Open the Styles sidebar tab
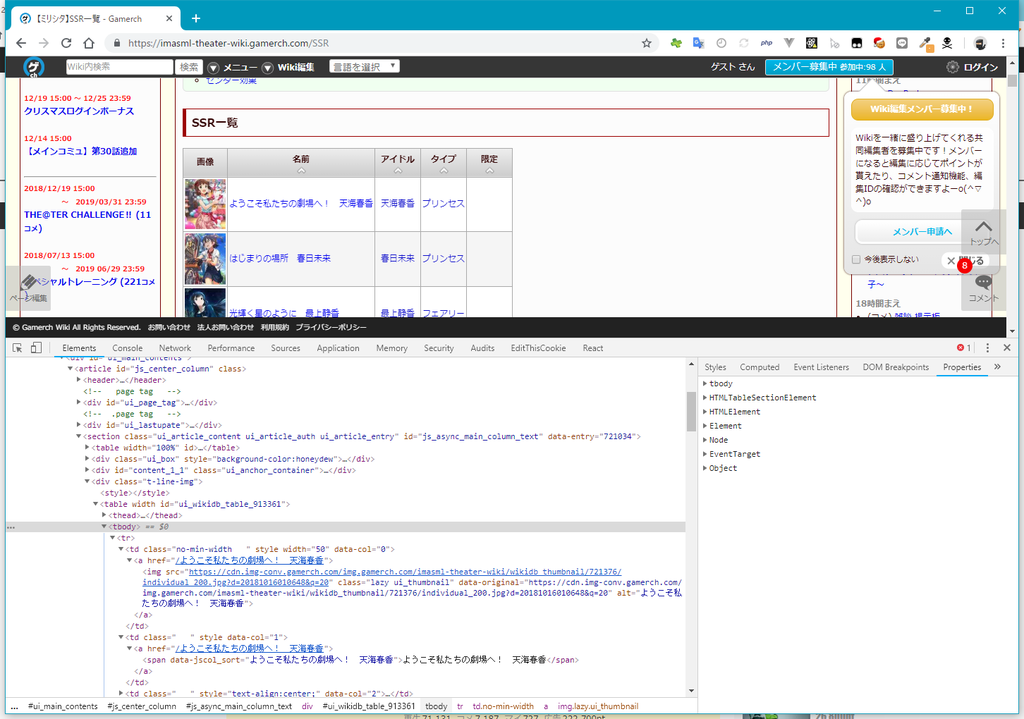The width and height of the screenshot is (1024, 719). (715, 367)
